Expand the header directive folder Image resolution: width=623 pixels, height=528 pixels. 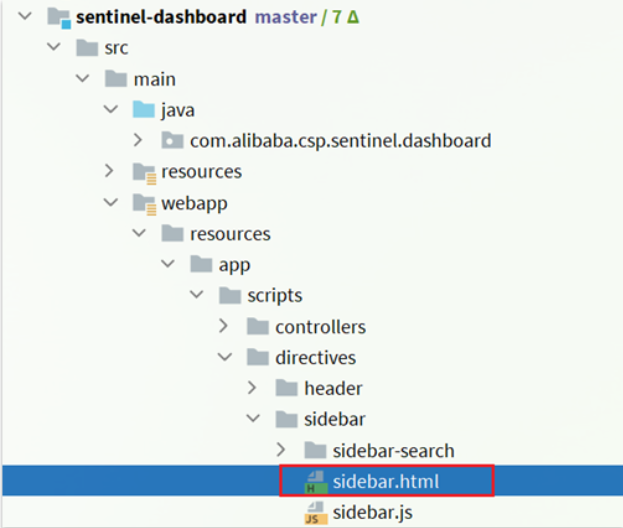252,388
